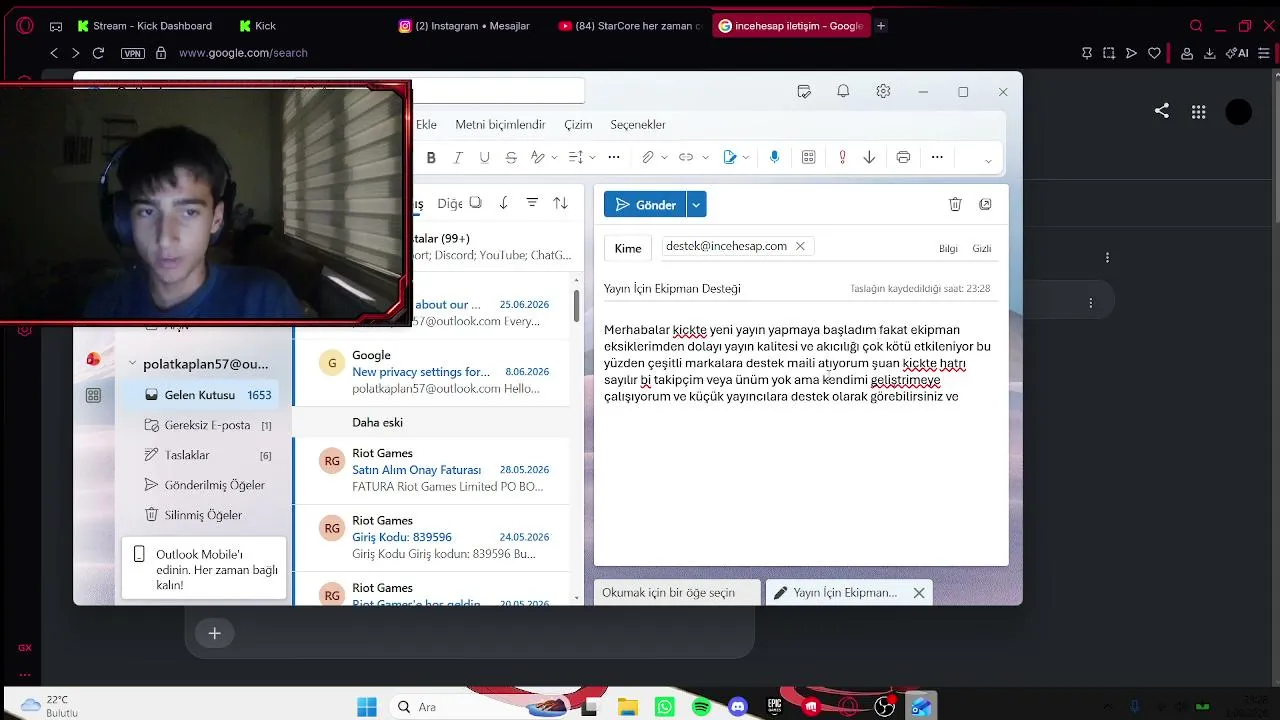Switch to the Instagram Mesajlar browser tab
The height and width of the screenshot is (720, 1280).
(465, 26)
